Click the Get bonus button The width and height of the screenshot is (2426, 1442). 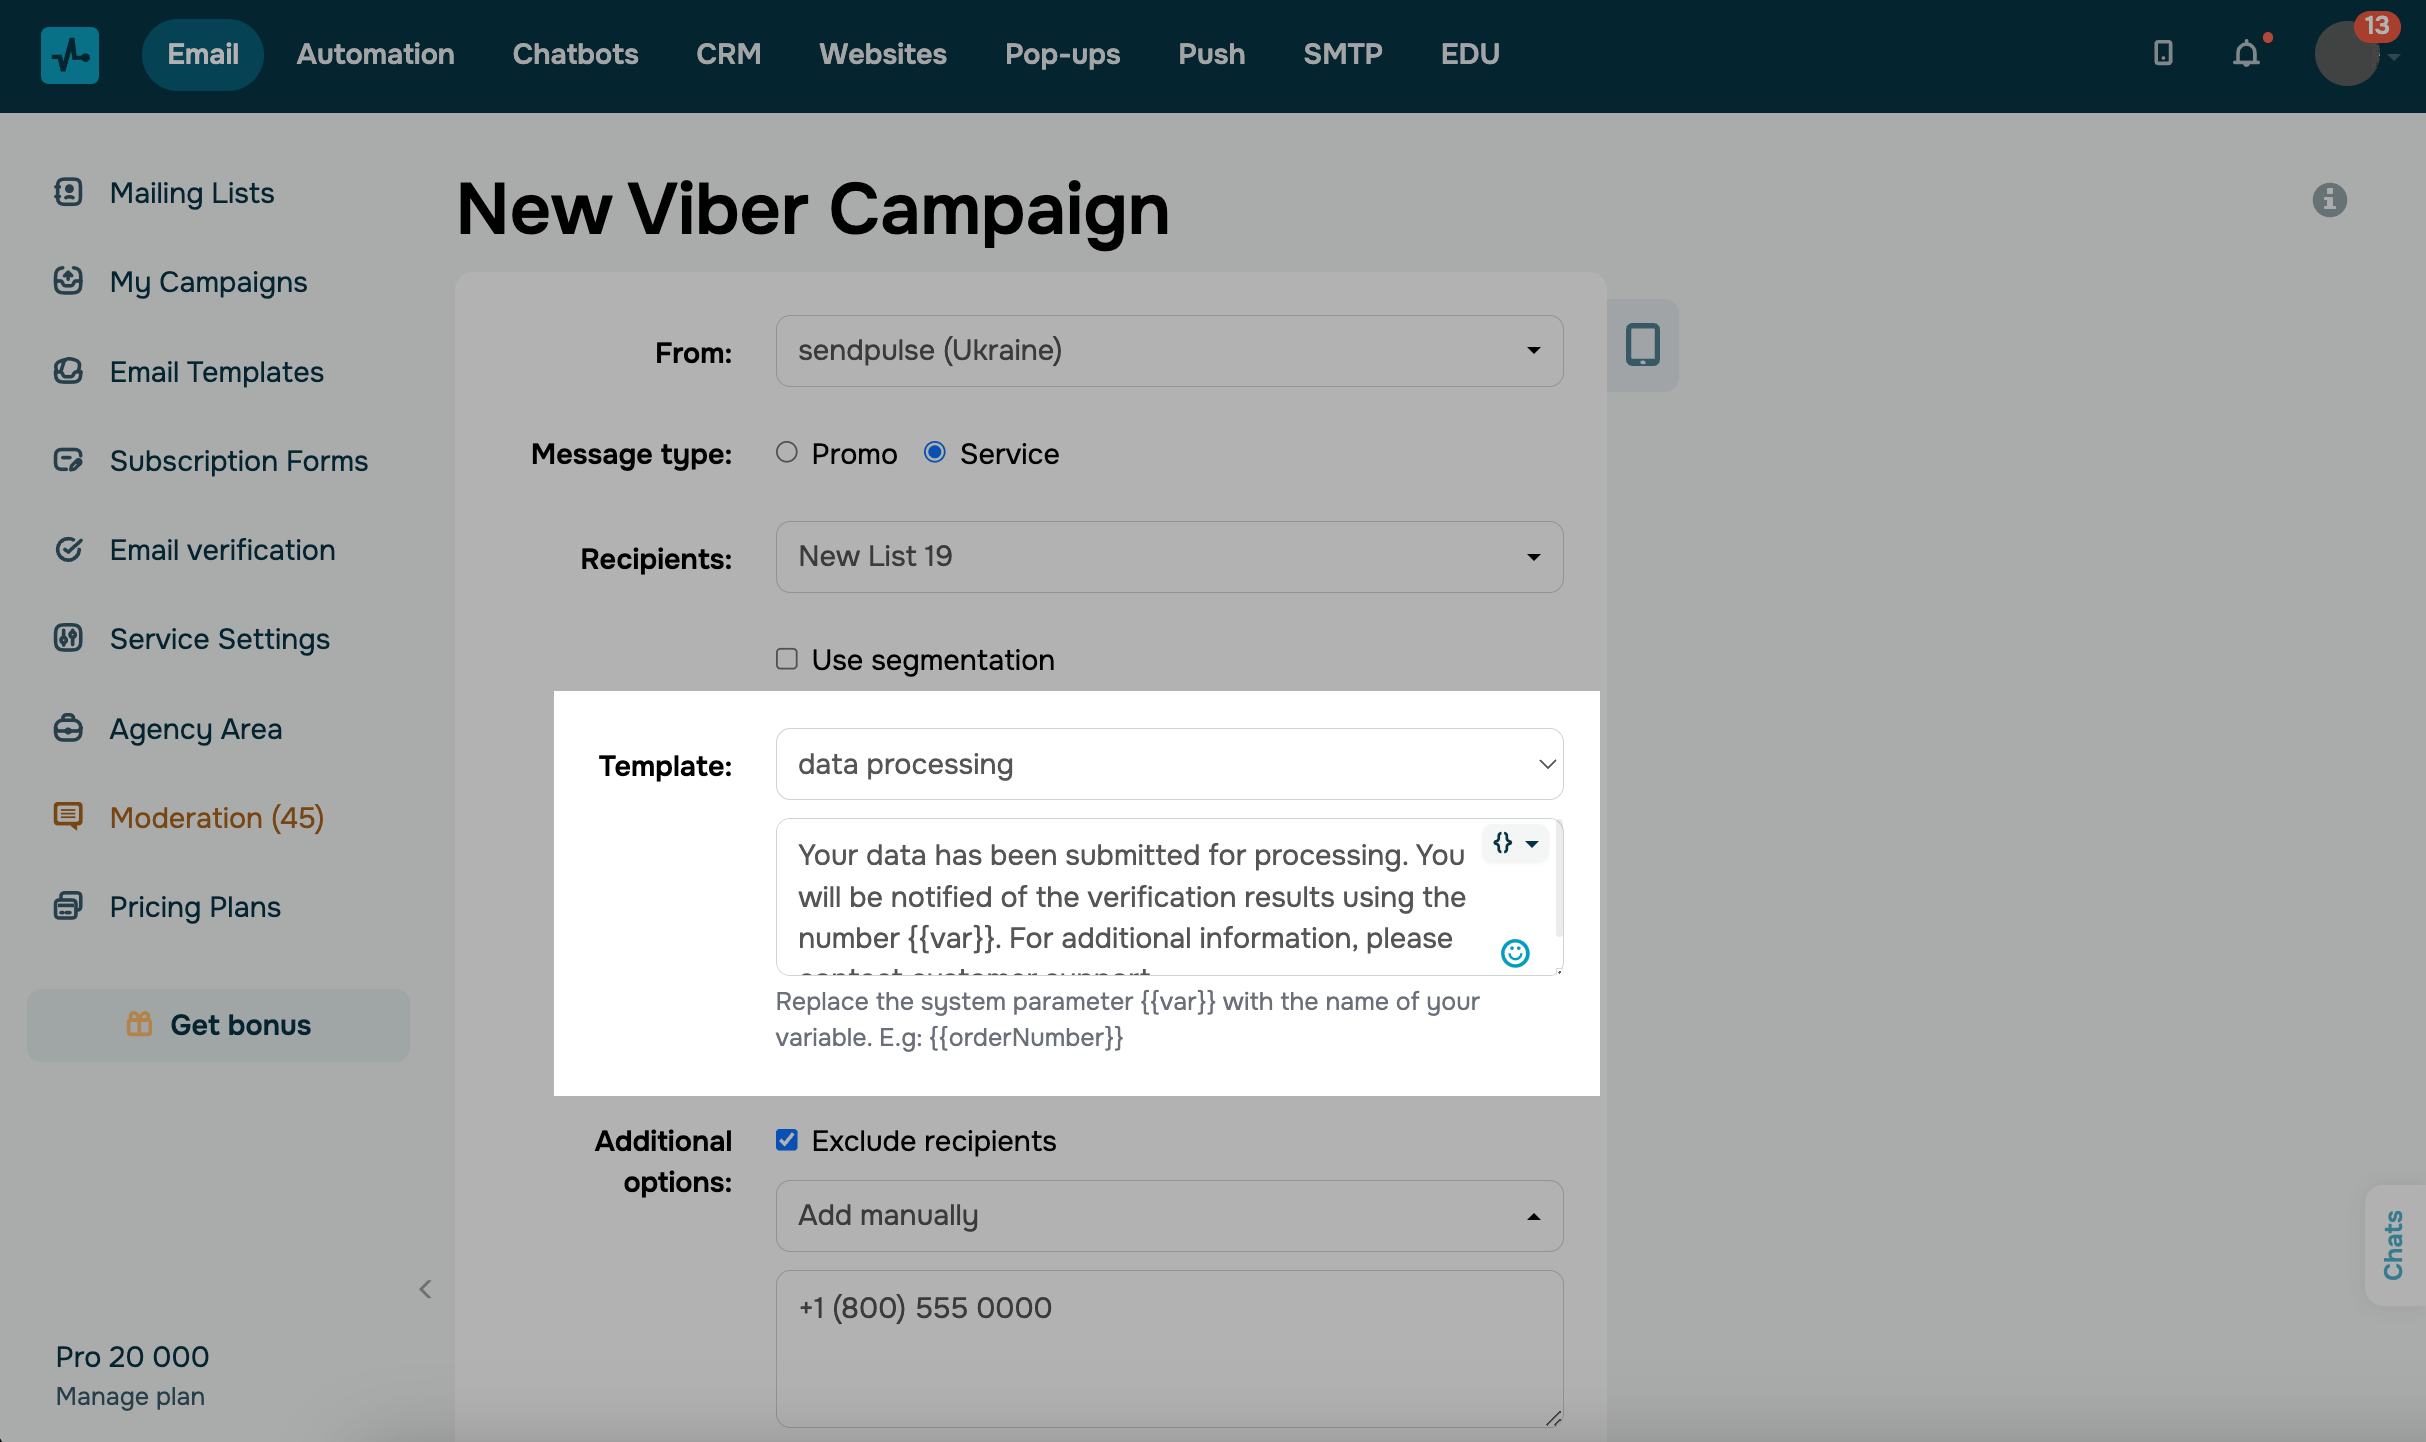(218, 1025)
